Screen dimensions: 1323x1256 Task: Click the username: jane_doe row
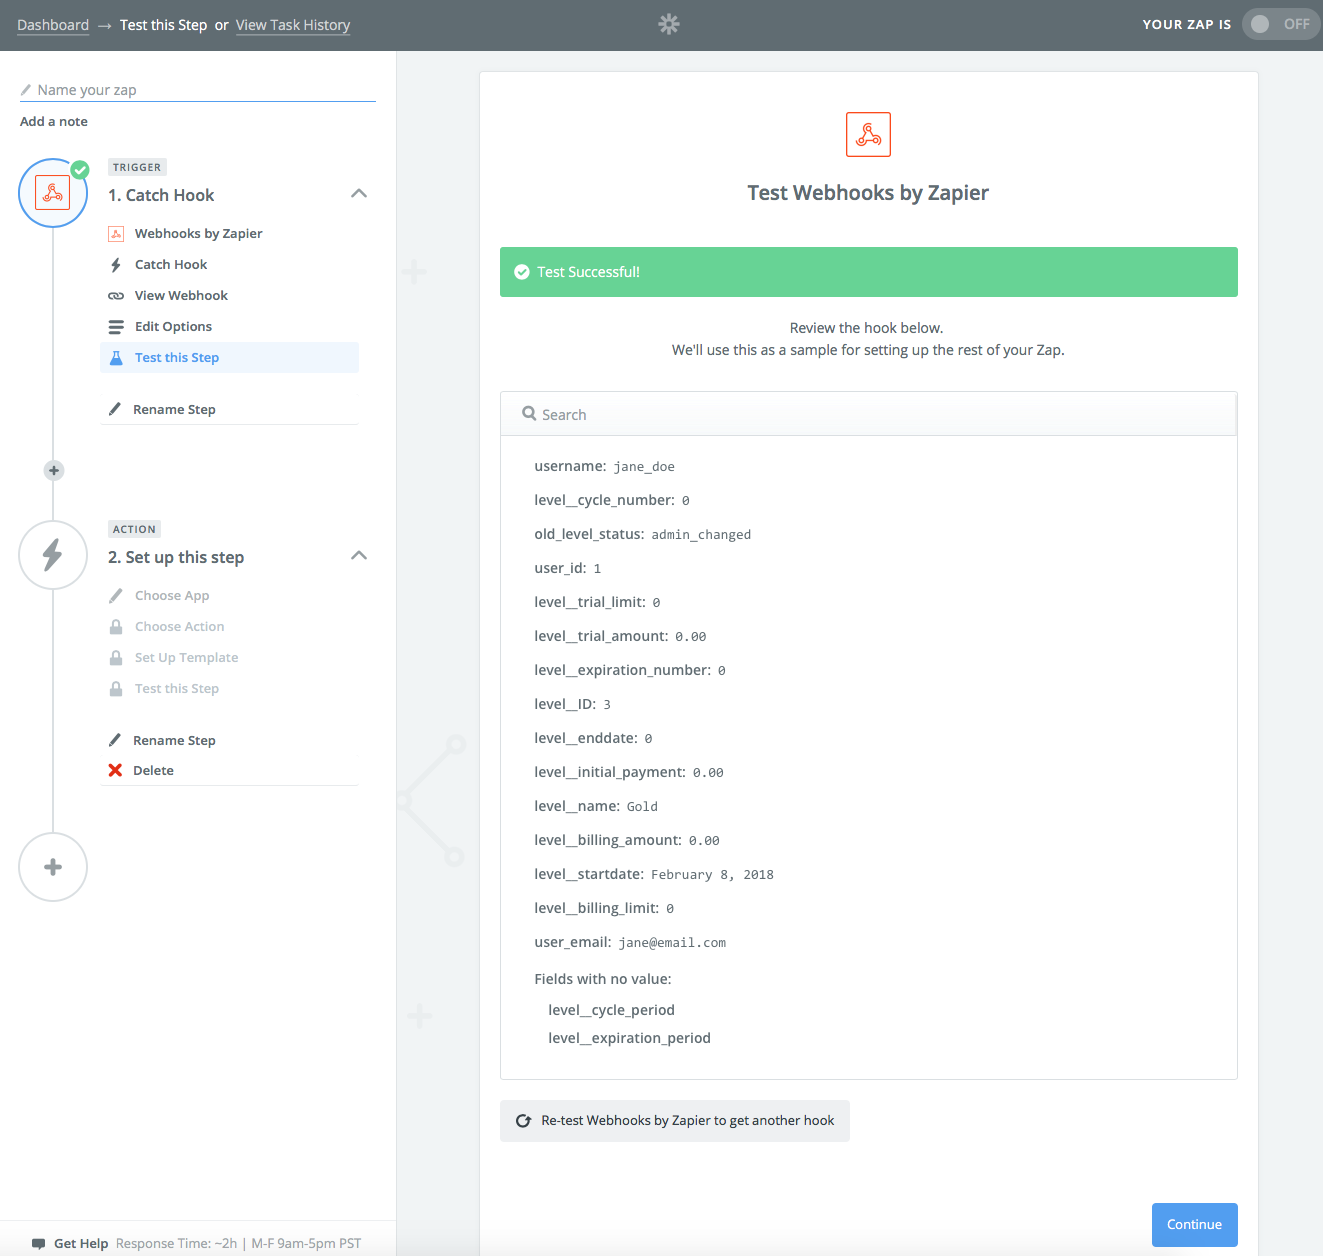[604, 467]
